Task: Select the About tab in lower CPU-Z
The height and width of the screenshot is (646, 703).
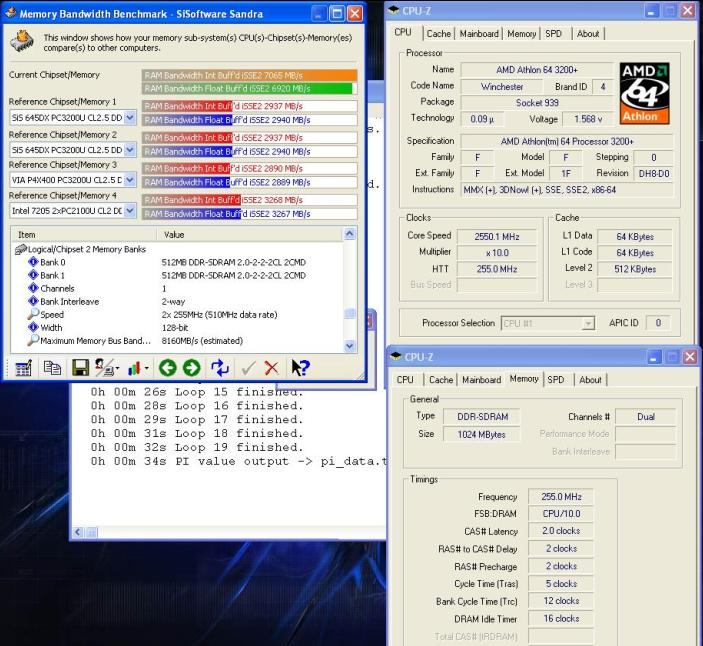Action: tap(590, 380)
